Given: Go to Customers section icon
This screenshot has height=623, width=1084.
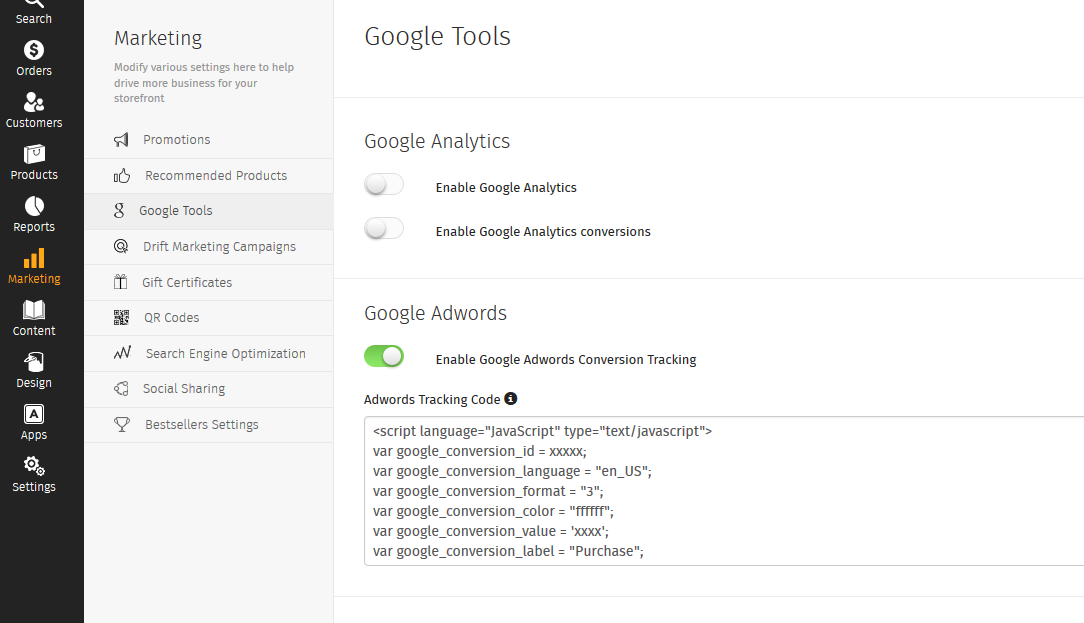Looking at the screenshot, I should coord(33,102).
